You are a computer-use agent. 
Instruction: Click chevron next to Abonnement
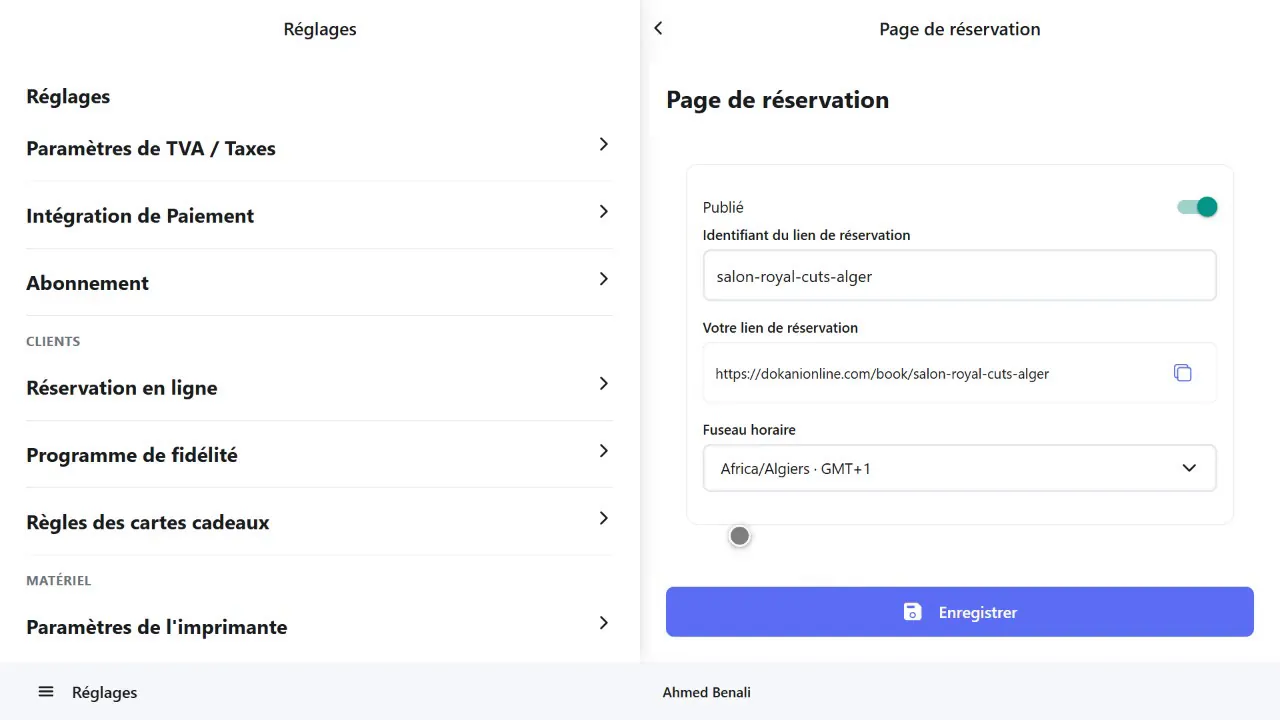click(x=603, y=278)
